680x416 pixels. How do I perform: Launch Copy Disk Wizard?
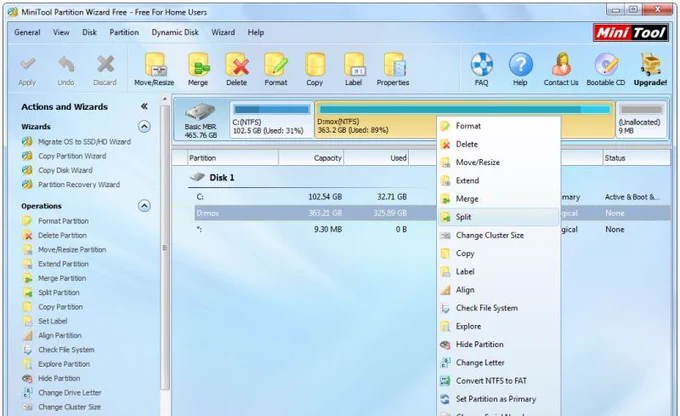[x=65, y=170]
